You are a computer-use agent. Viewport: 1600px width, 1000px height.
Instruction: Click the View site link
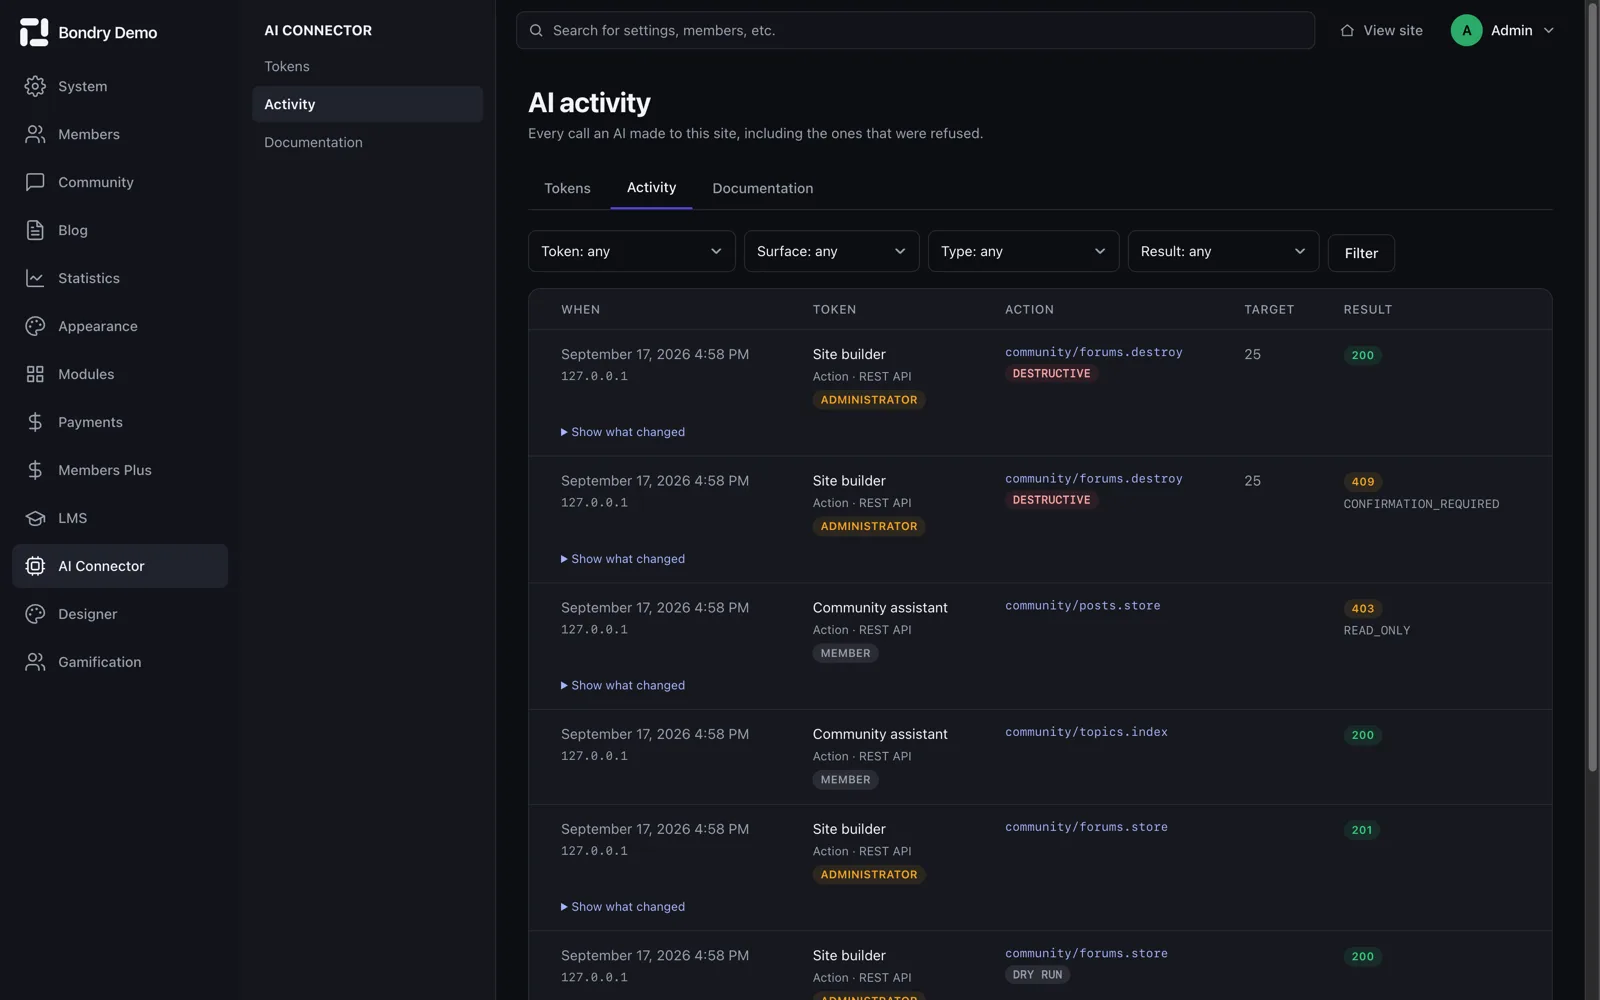click(1381, 30)
